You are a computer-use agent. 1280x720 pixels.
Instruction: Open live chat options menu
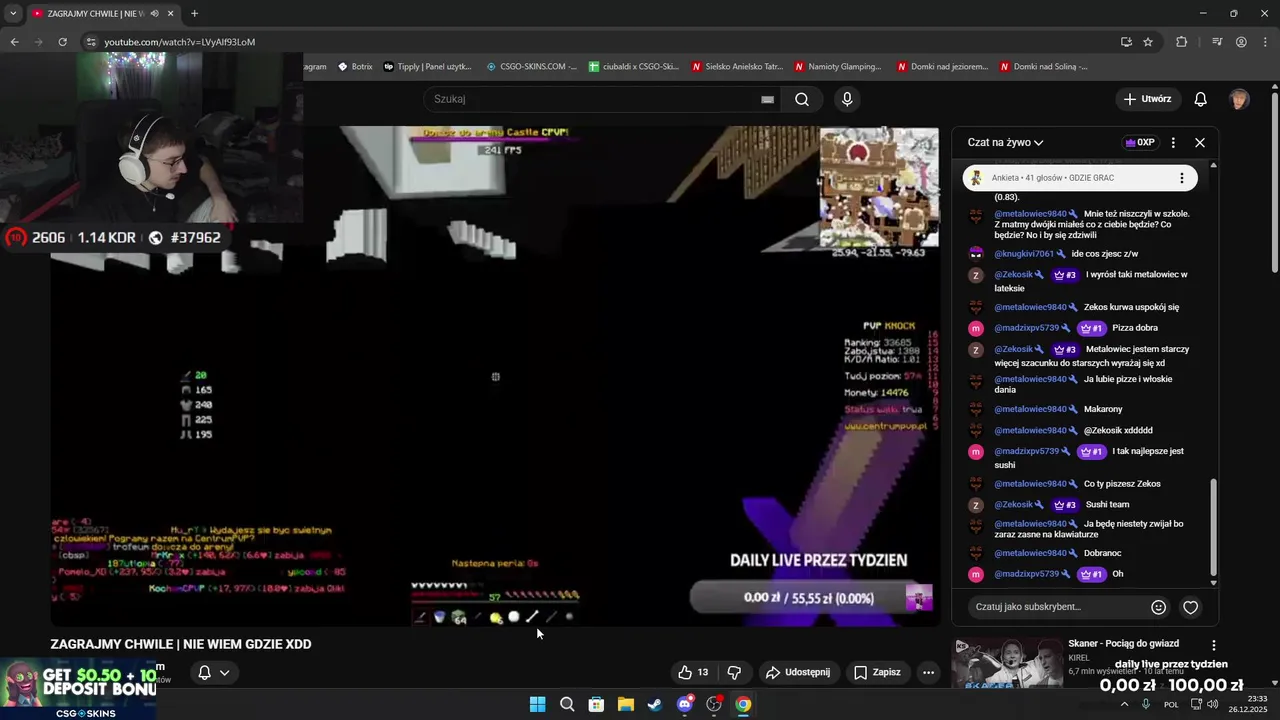coord(1173,142)
